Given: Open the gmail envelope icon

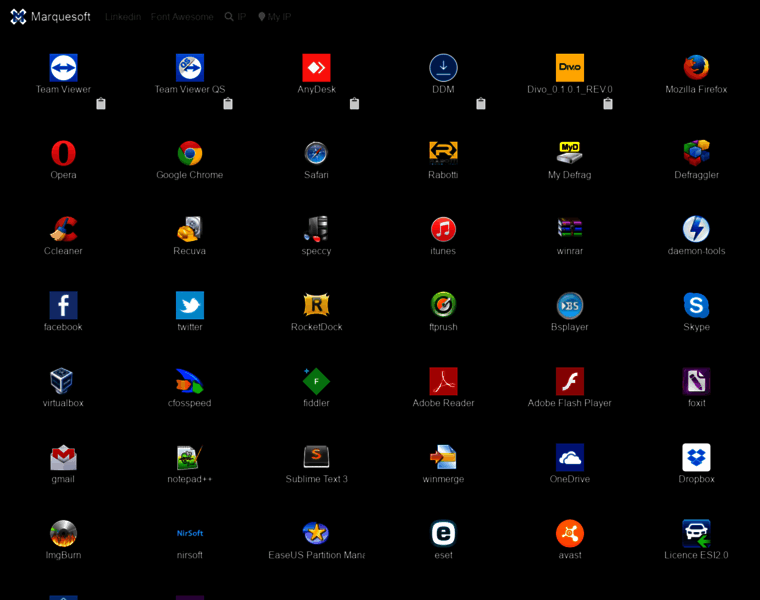Looking at the screenshot, I should (x=63, y=458).
